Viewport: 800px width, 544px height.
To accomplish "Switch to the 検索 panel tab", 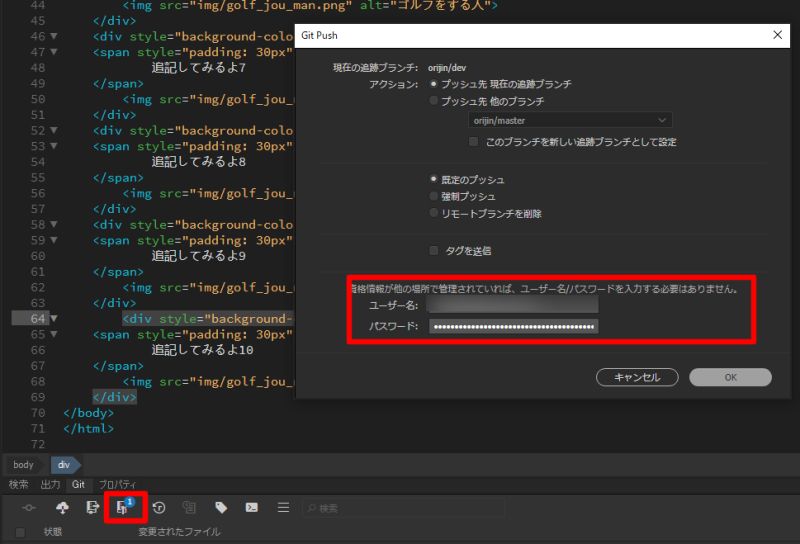I will pos(19,484).
